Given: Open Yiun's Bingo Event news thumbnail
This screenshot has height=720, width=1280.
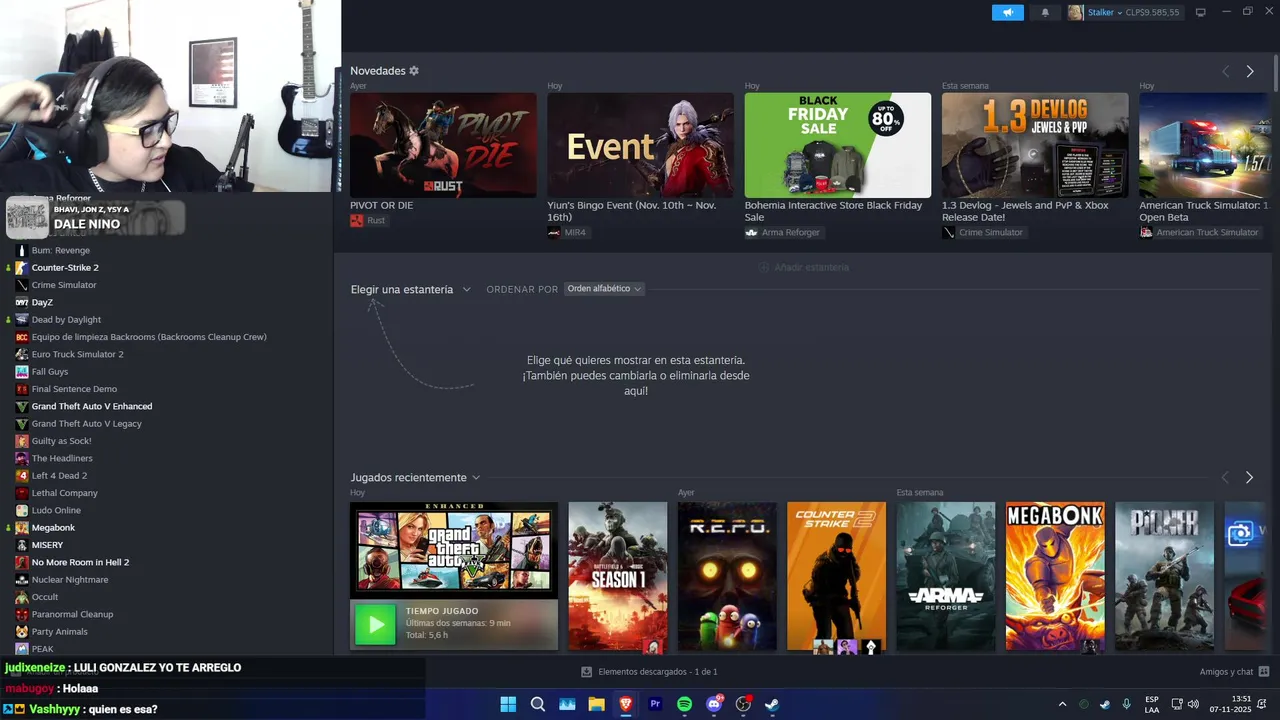Looking at the screenshot, I should point(640,145).
